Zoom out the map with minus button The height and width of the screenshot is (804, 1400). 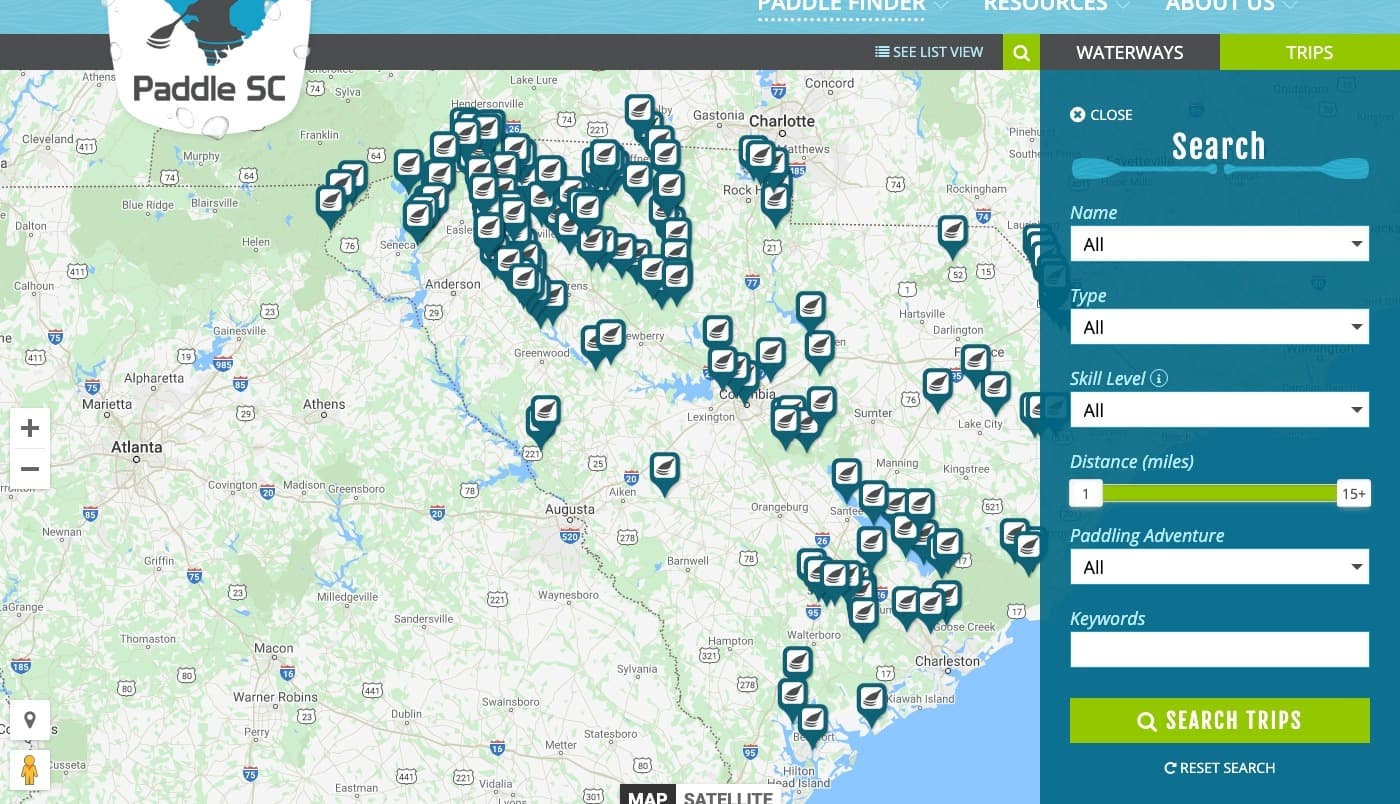coord(30,469)
